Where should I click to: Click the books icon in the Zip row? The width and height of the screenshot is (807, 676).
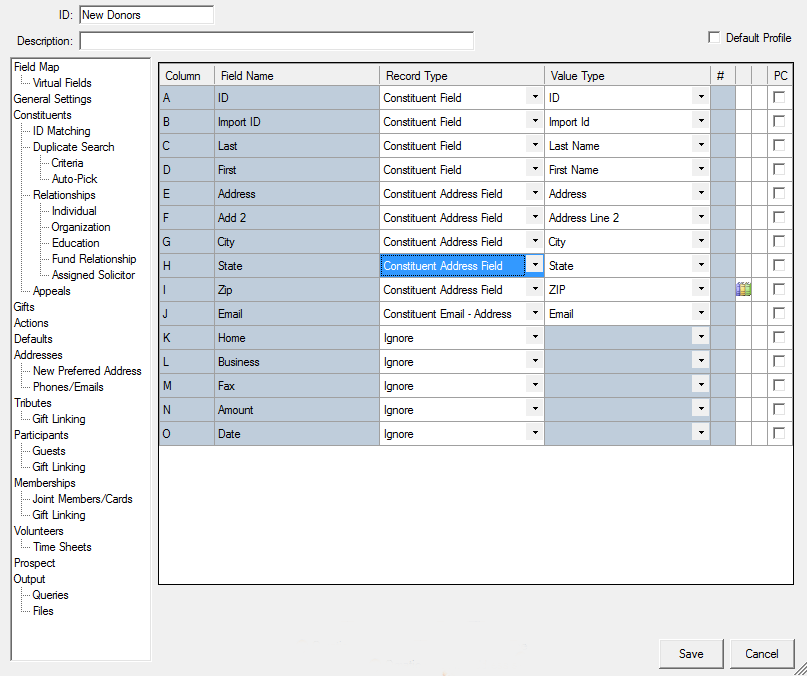743,289
